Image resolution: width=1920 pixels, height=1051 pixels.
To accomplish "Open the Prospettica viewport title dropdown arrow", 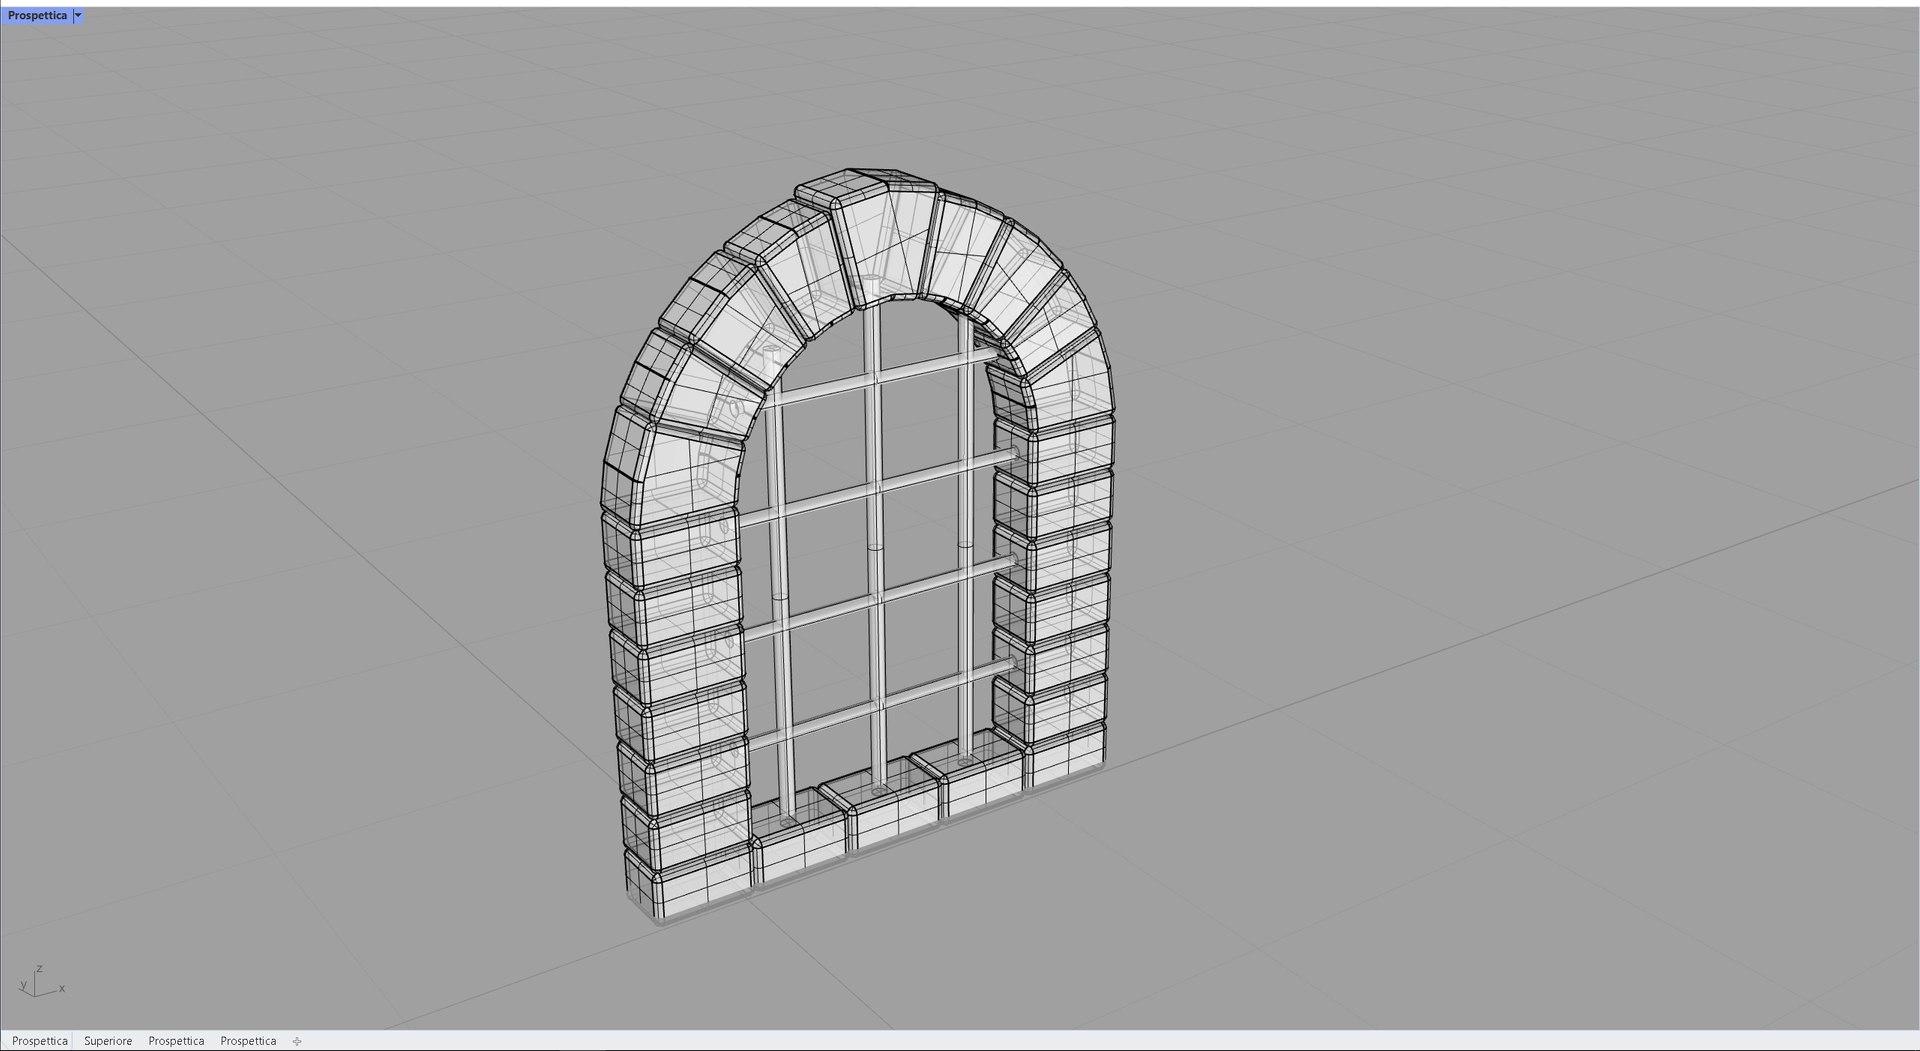I will [x=78, y=16].
